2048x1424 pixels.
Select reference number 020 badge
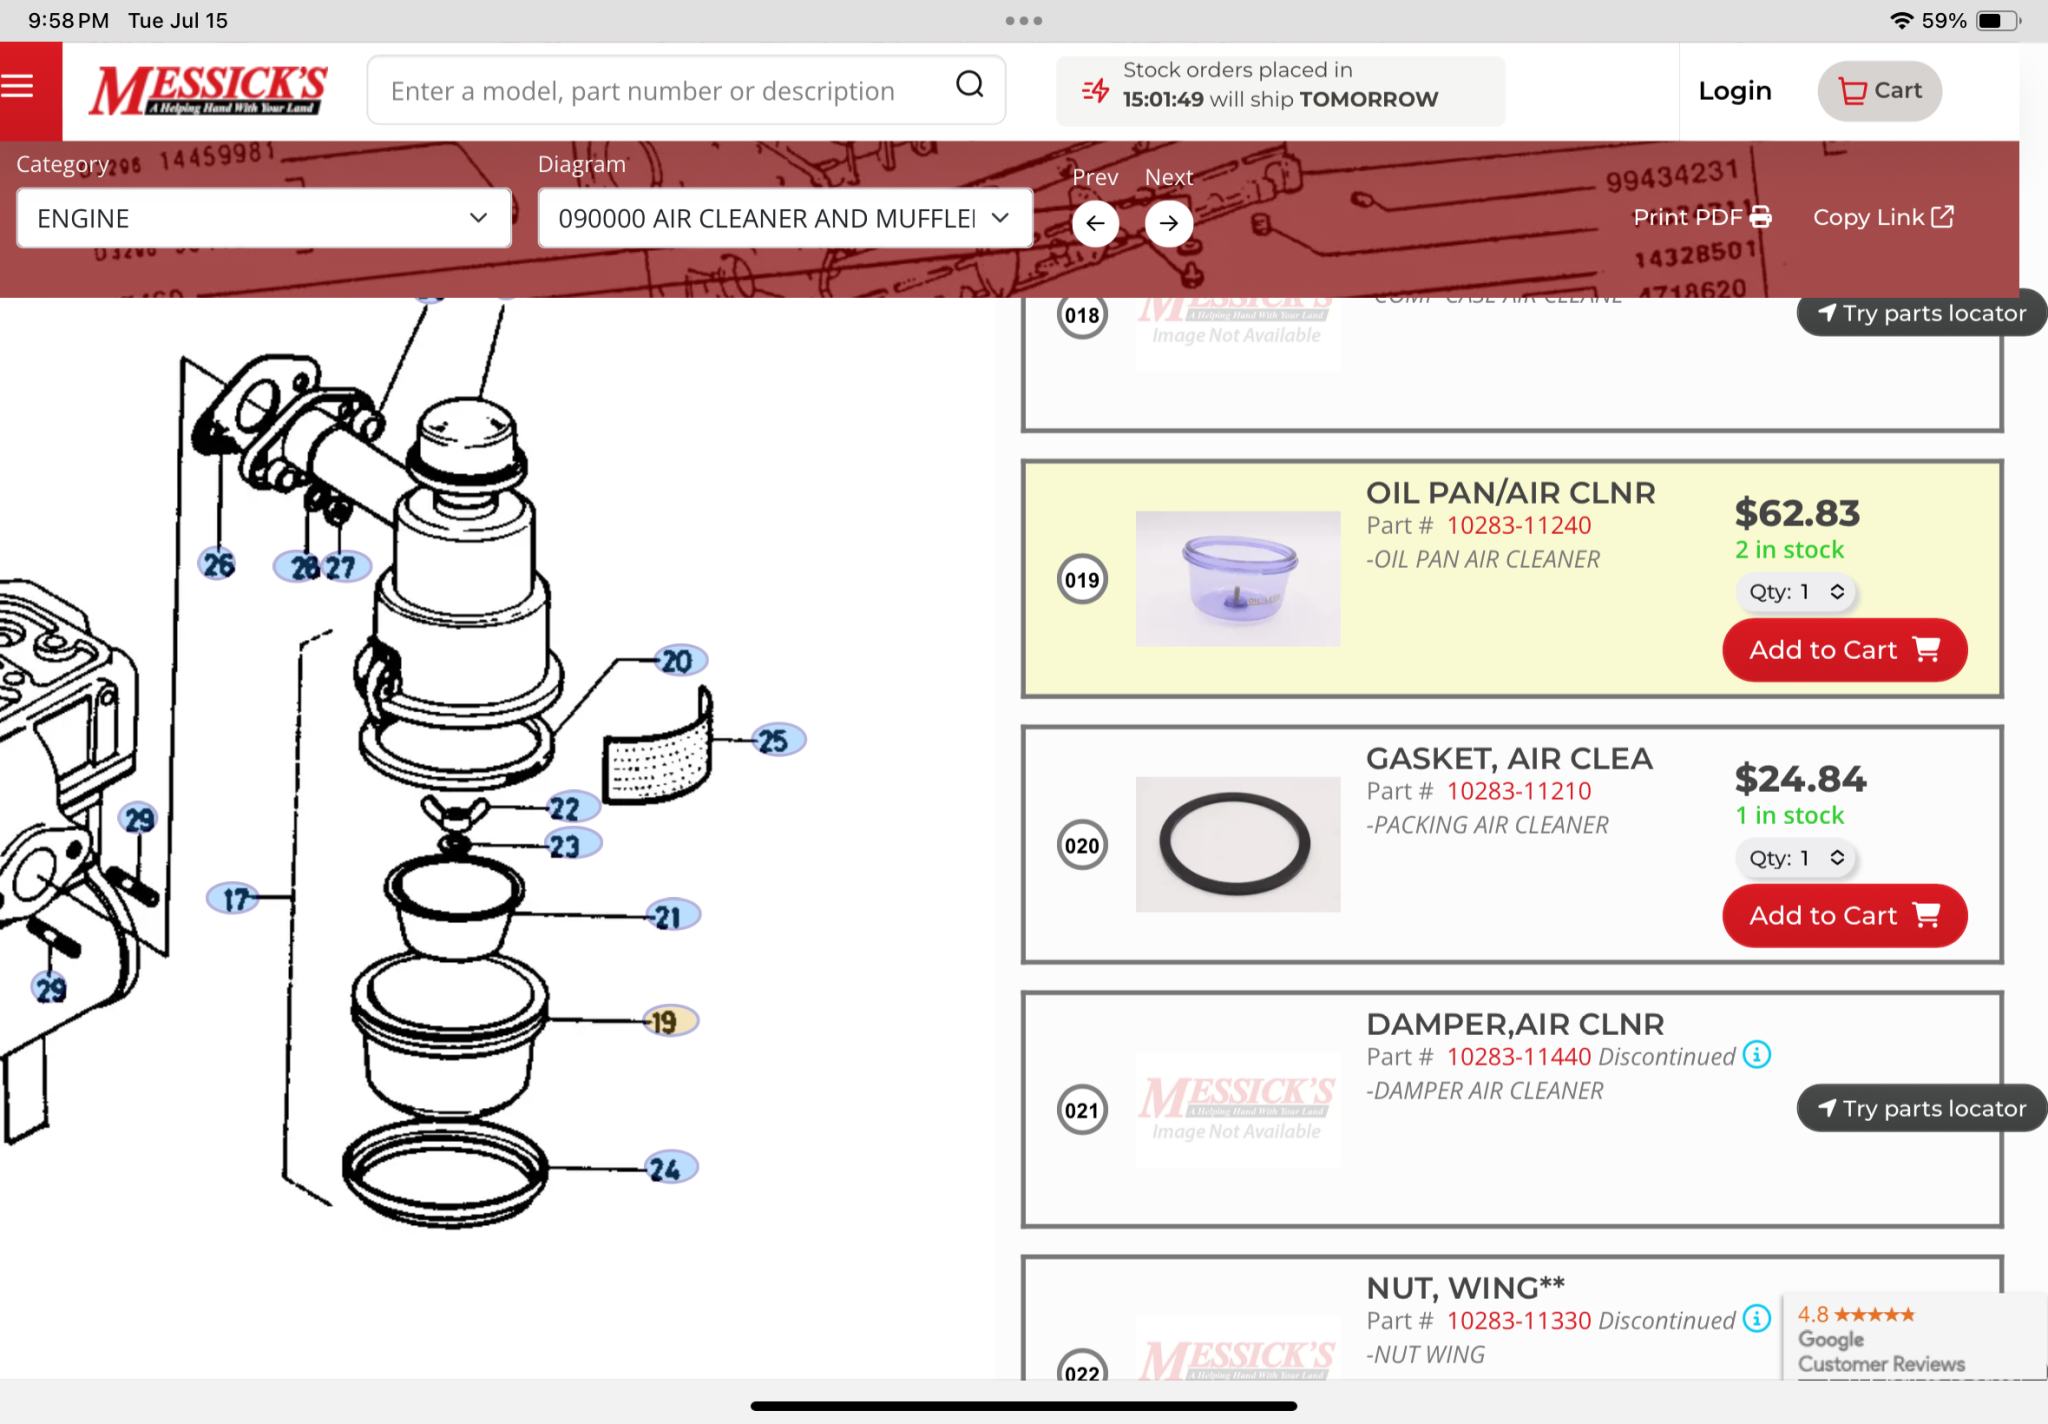1082,846
